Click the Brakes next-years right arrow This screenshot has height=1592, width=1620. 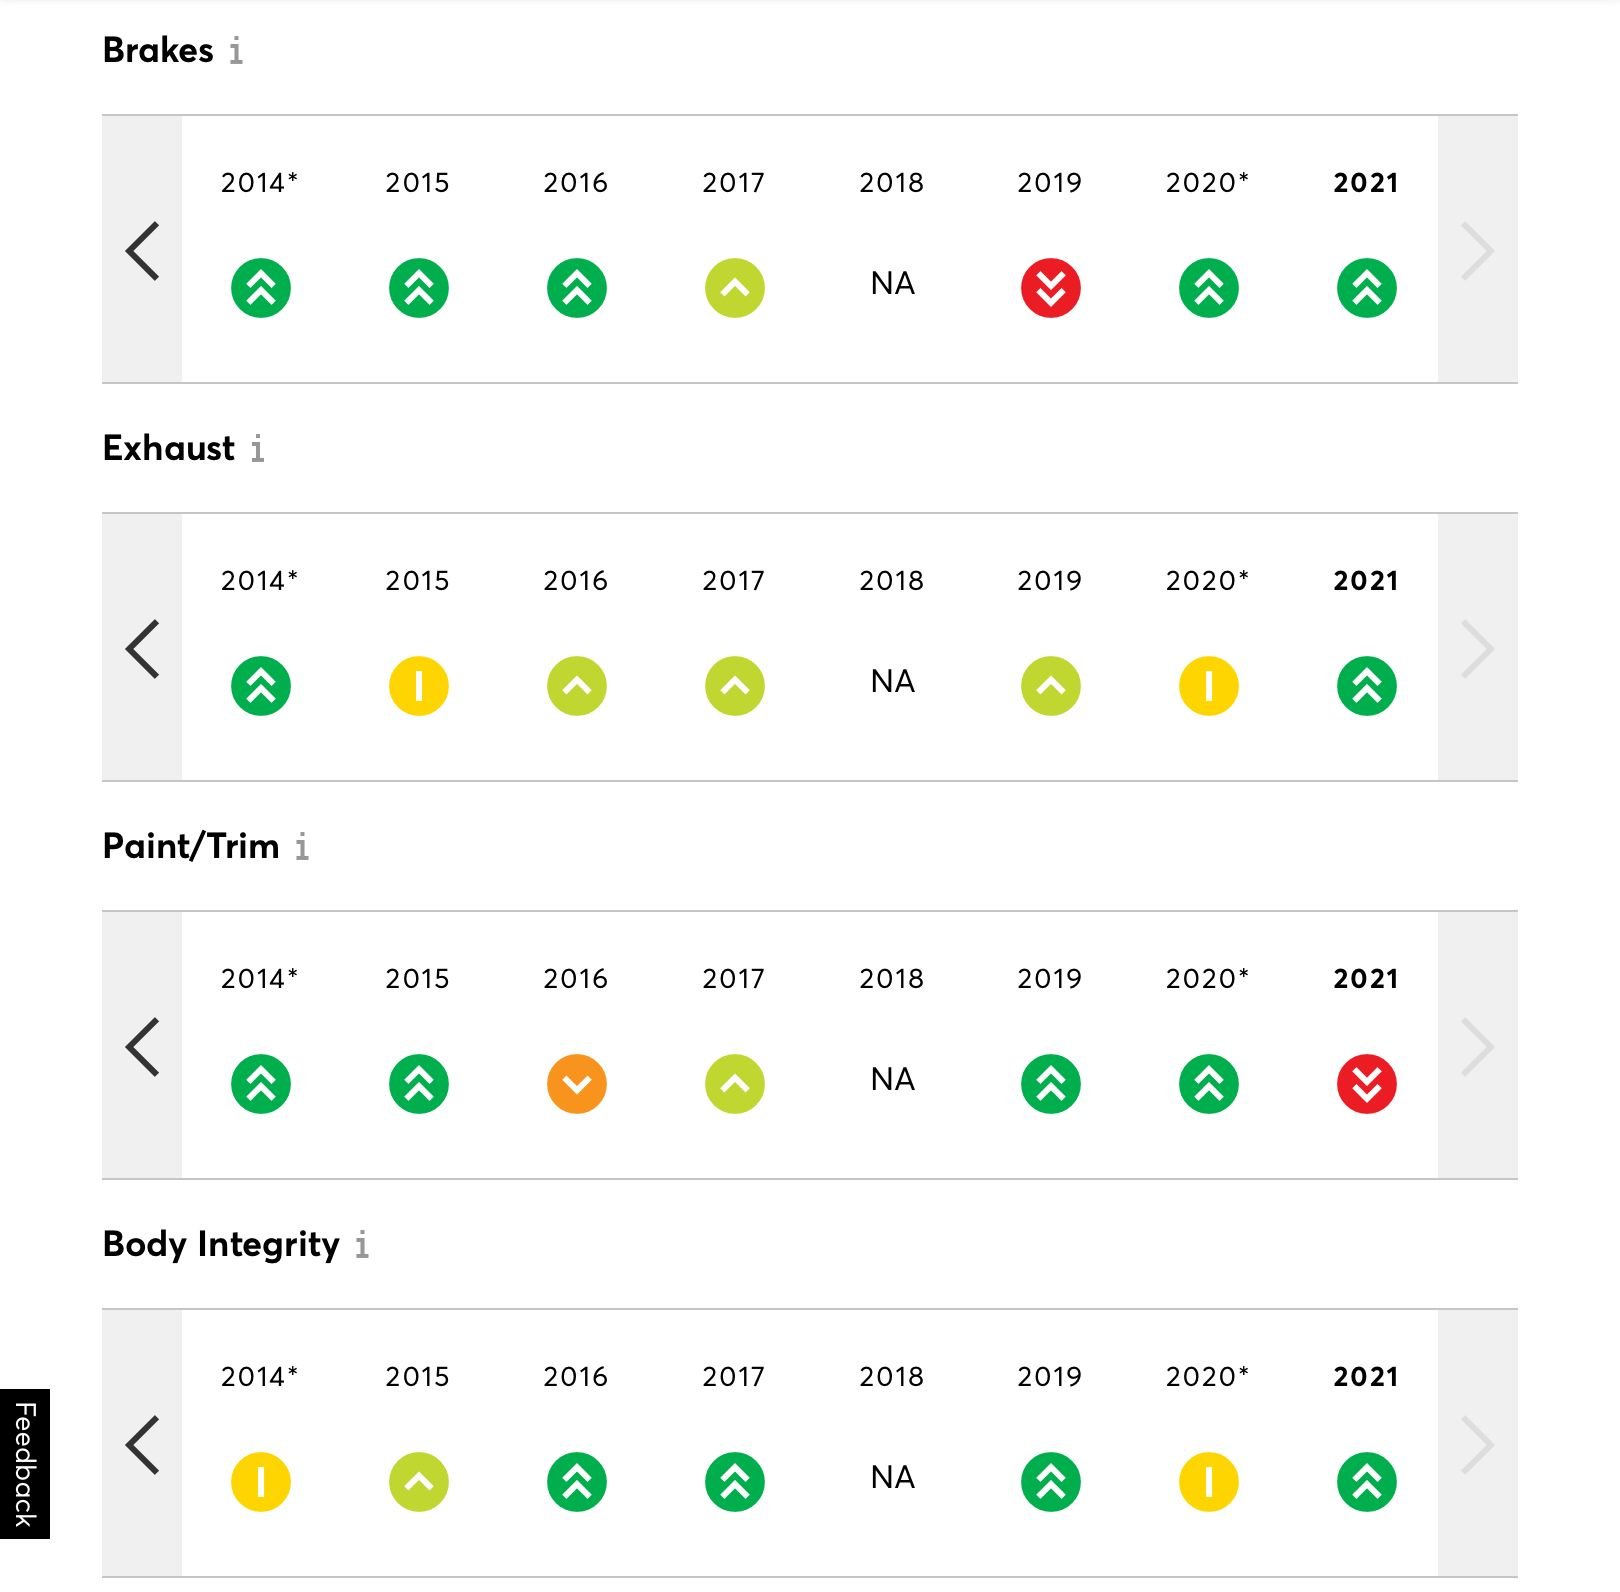click(x=1477, y=250)
